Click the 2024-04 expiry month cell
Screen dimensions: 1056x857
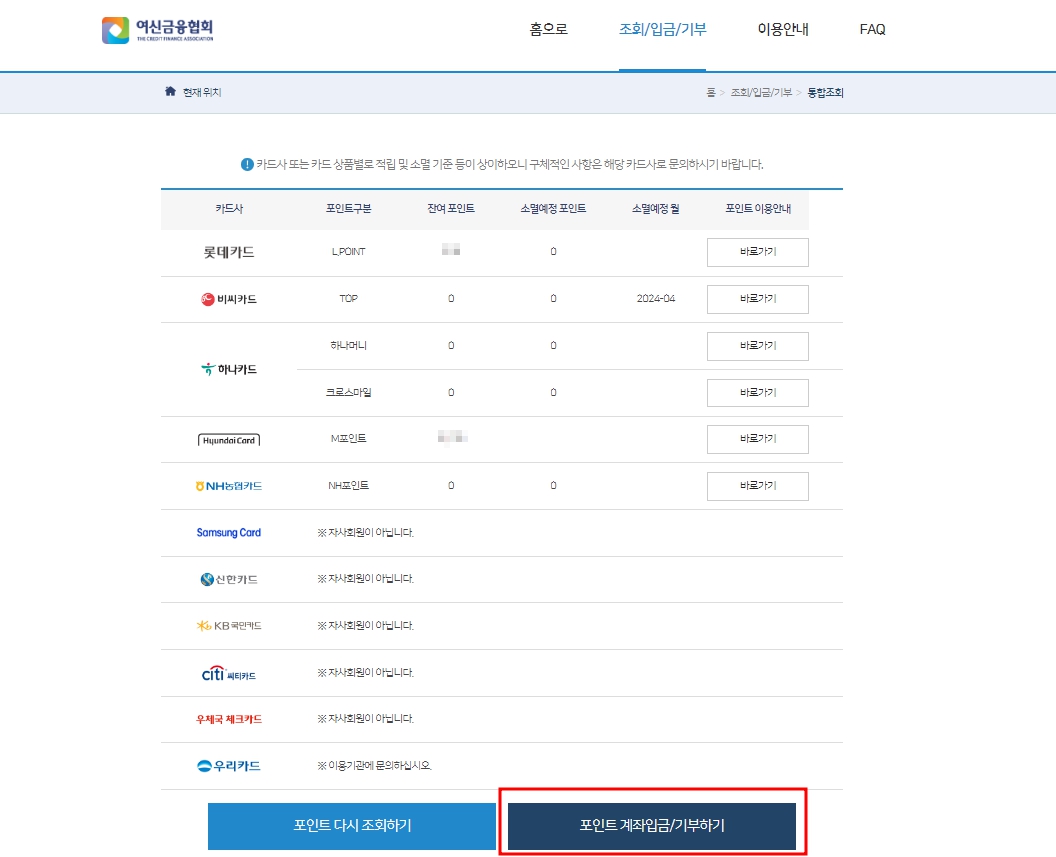[x=655, y=298]
